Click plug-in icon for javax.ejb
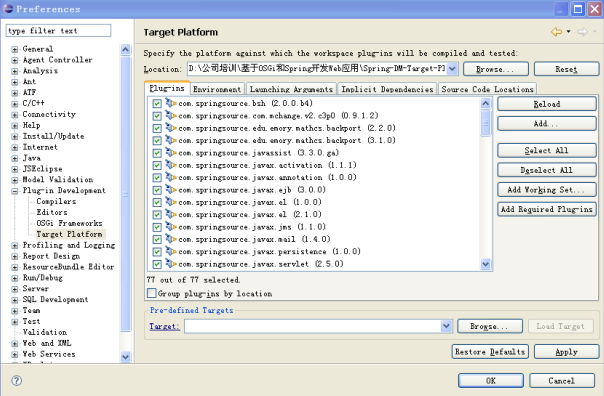Screen dimensions: 604x396 click(171, 189)
